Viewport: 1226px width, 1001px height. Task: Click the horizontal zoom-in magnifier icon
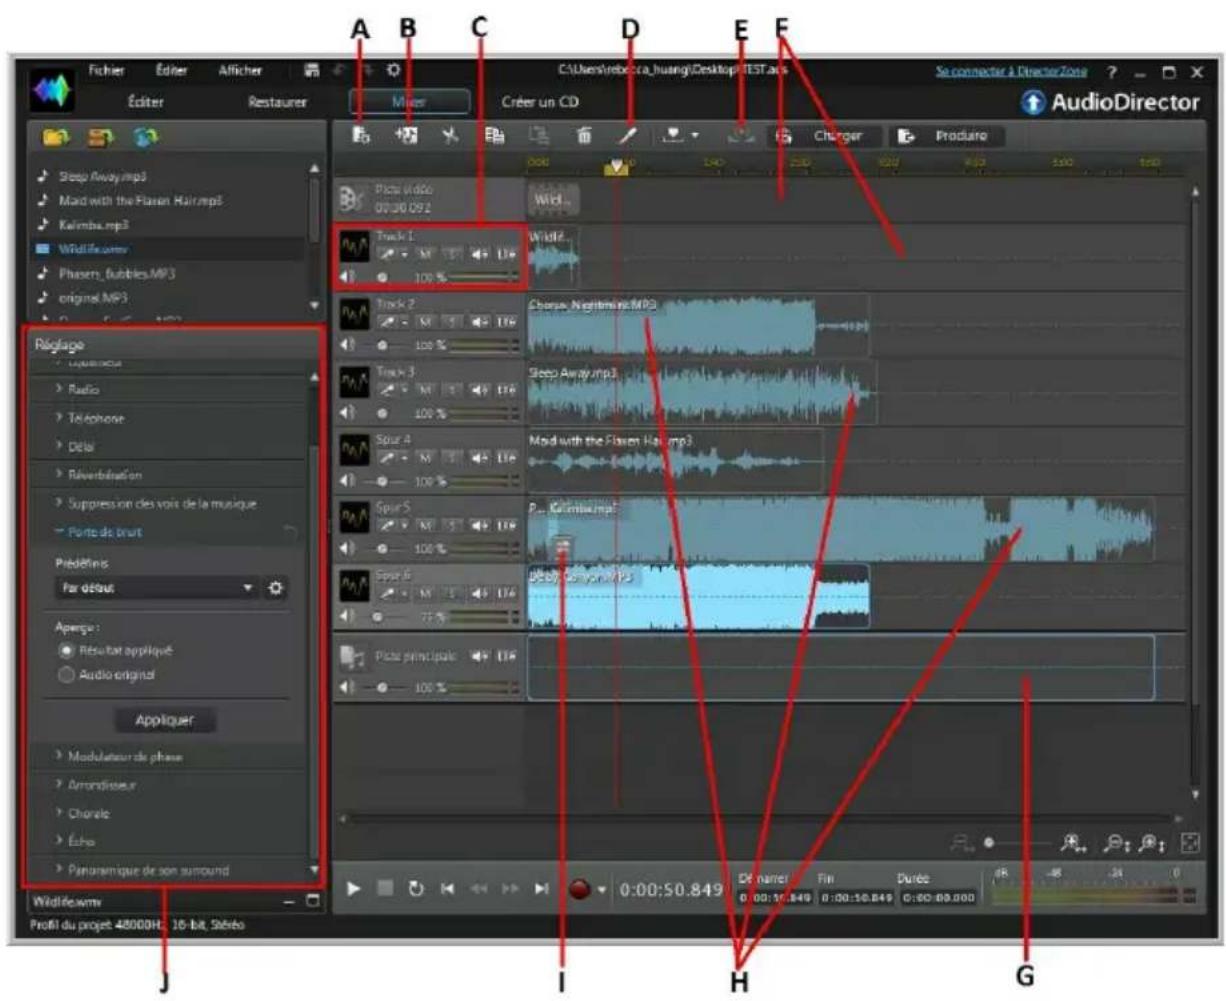tap(1073, 843)
